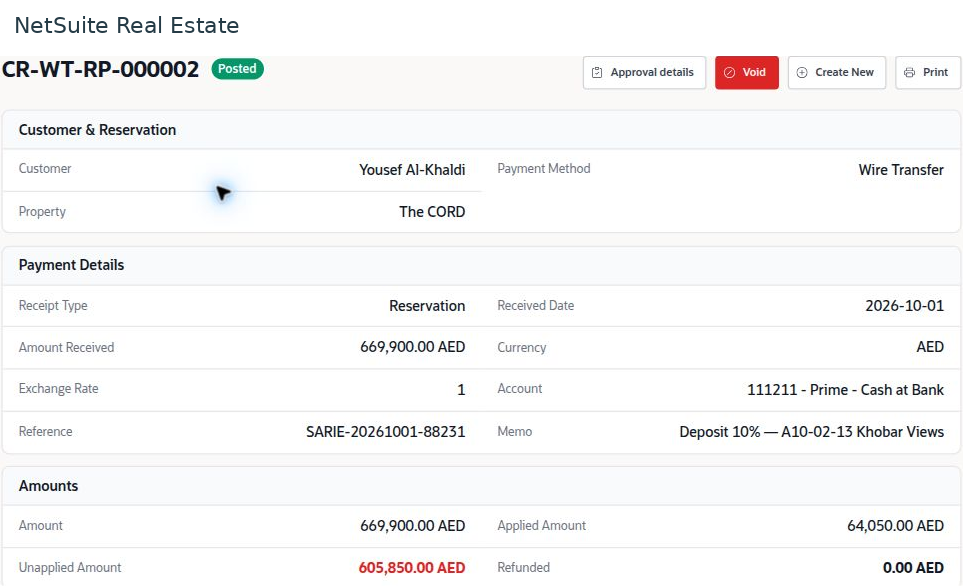The width and height of the screenshot is (963, 586).
Task: Click applied amount 64,050.00 AED
Action: click(895, 526)
